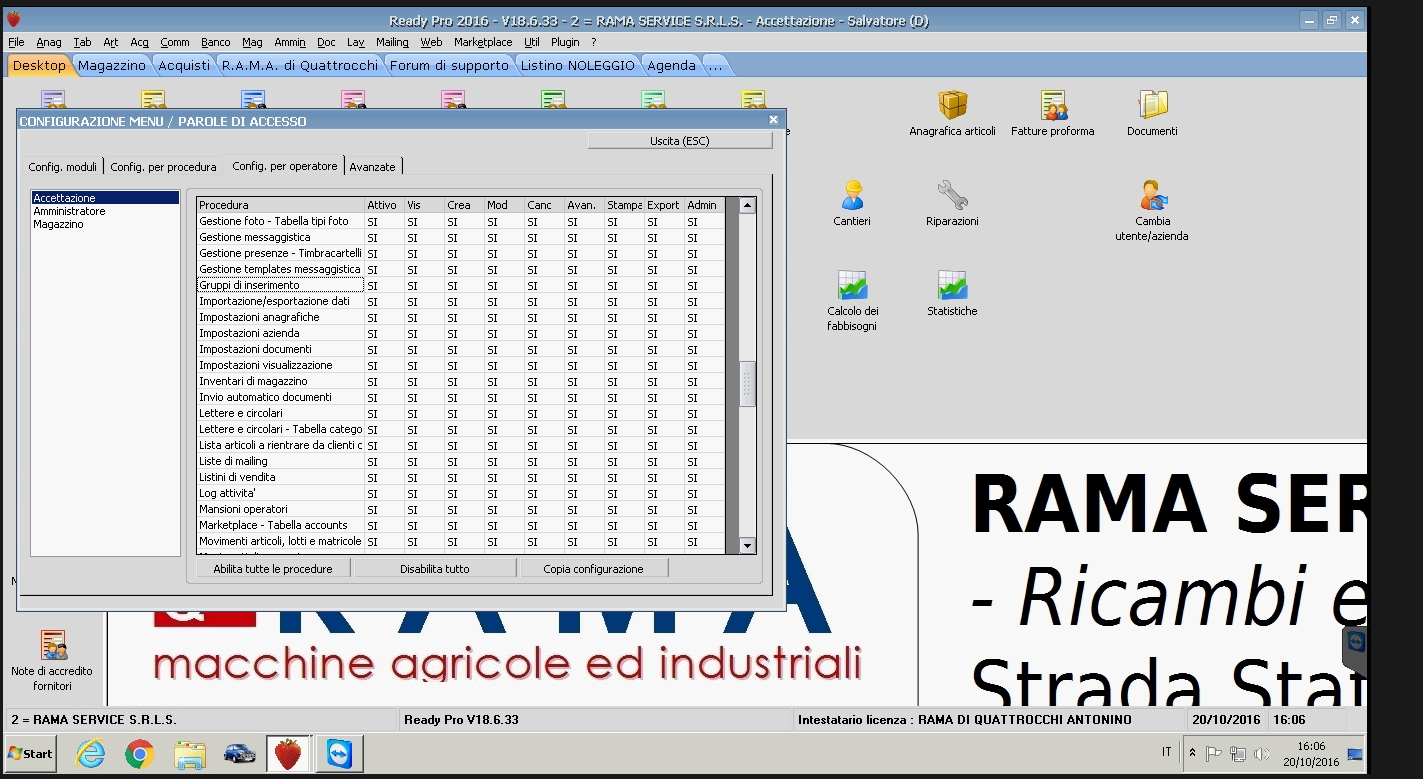Close the Configurazione Menu dialog
Image resolution: width=1423 pixels, height=779 pixels.
pos(773,120)
